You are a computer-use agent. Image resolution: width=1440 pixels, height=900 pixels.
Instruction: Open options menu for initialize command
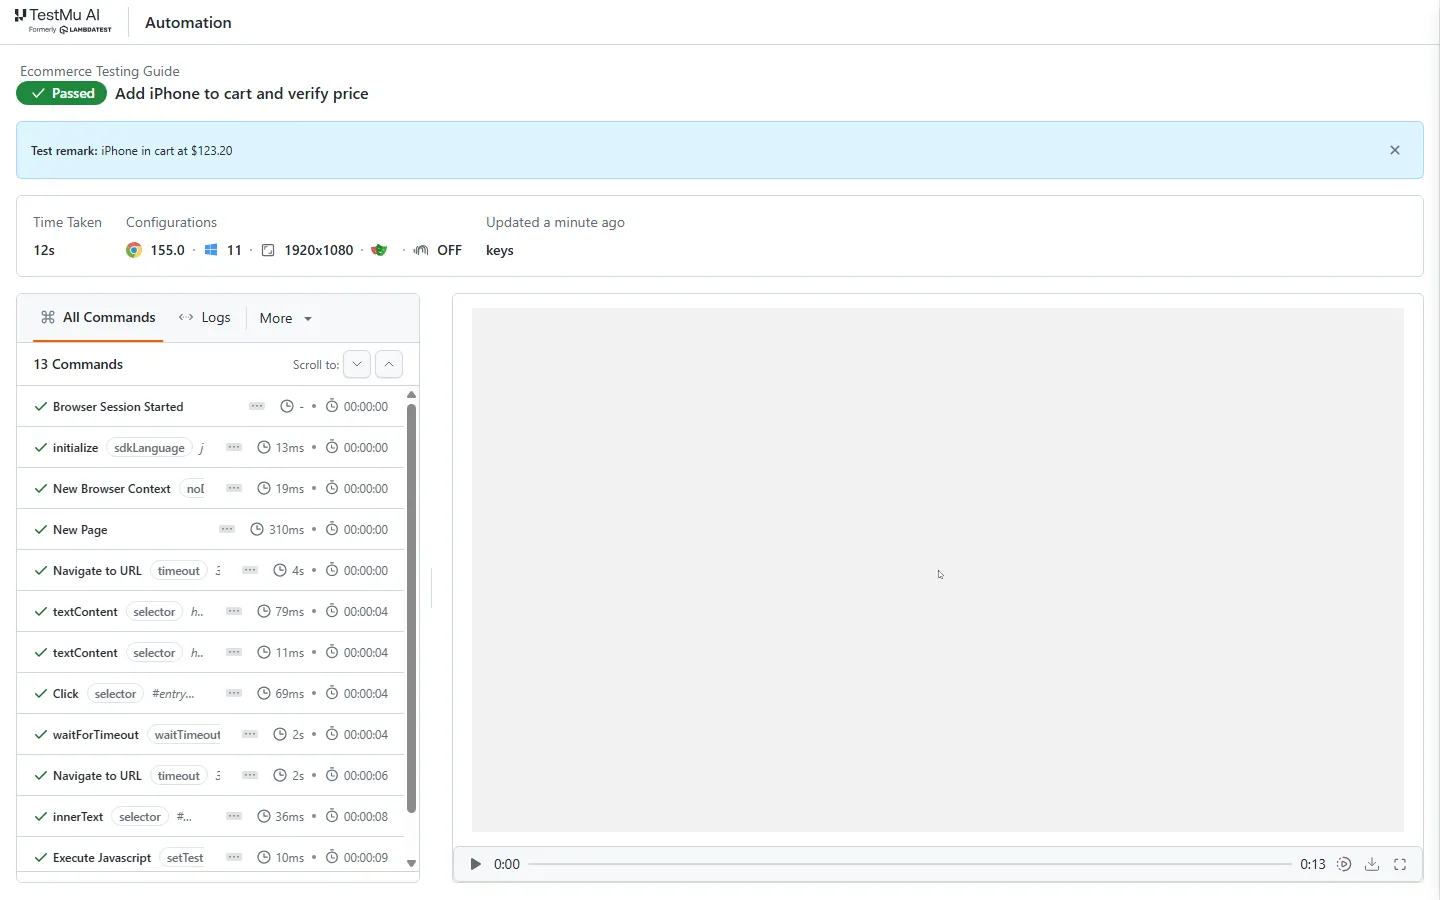(x=234, y=447)
